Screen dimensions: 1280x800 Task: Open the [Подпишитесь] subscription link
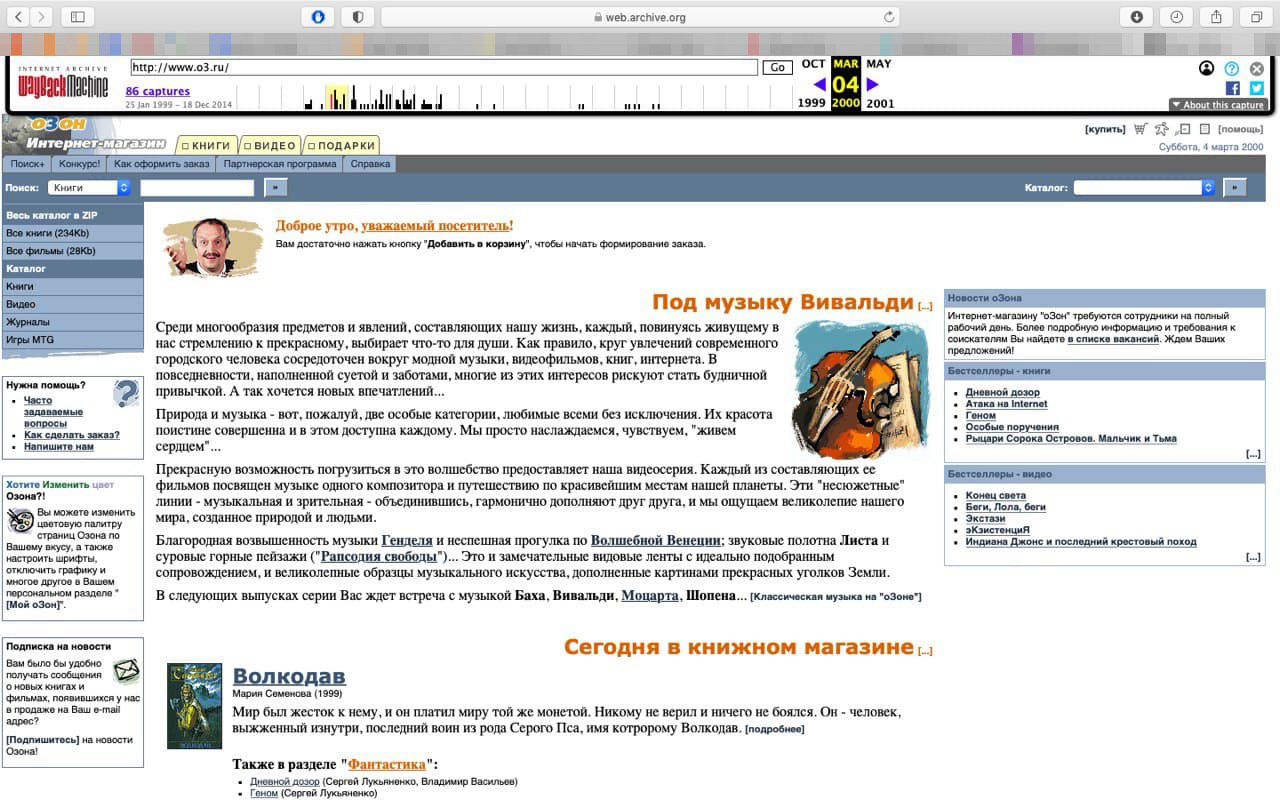pyautogui.click(x=43, y=740)
